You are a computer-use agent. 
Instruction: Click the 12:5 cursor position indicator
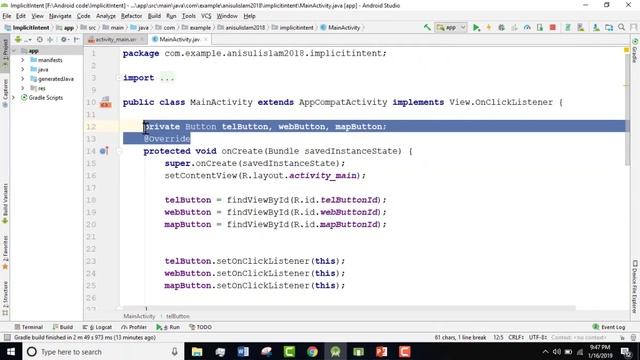pos(498,337)
